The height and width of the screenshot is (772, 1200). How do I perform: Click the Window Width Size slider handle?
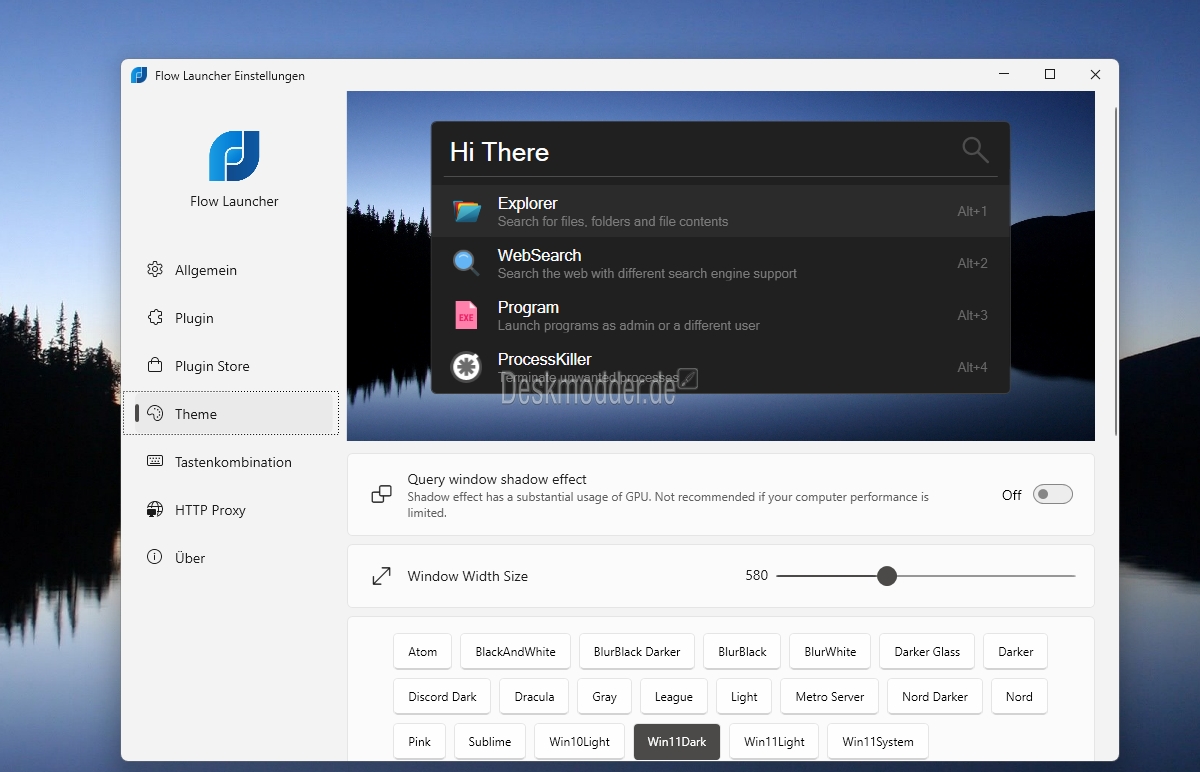click(886, 576)
